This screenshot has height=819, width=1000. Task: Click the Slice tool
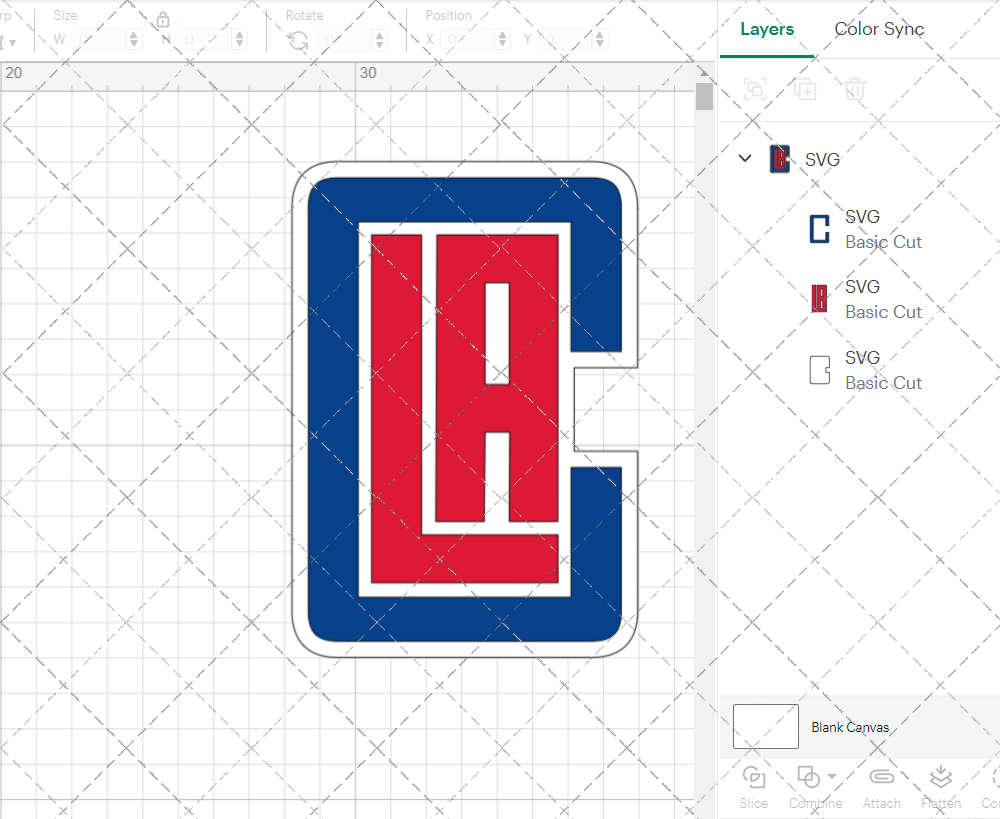click(x=753, y=787)
